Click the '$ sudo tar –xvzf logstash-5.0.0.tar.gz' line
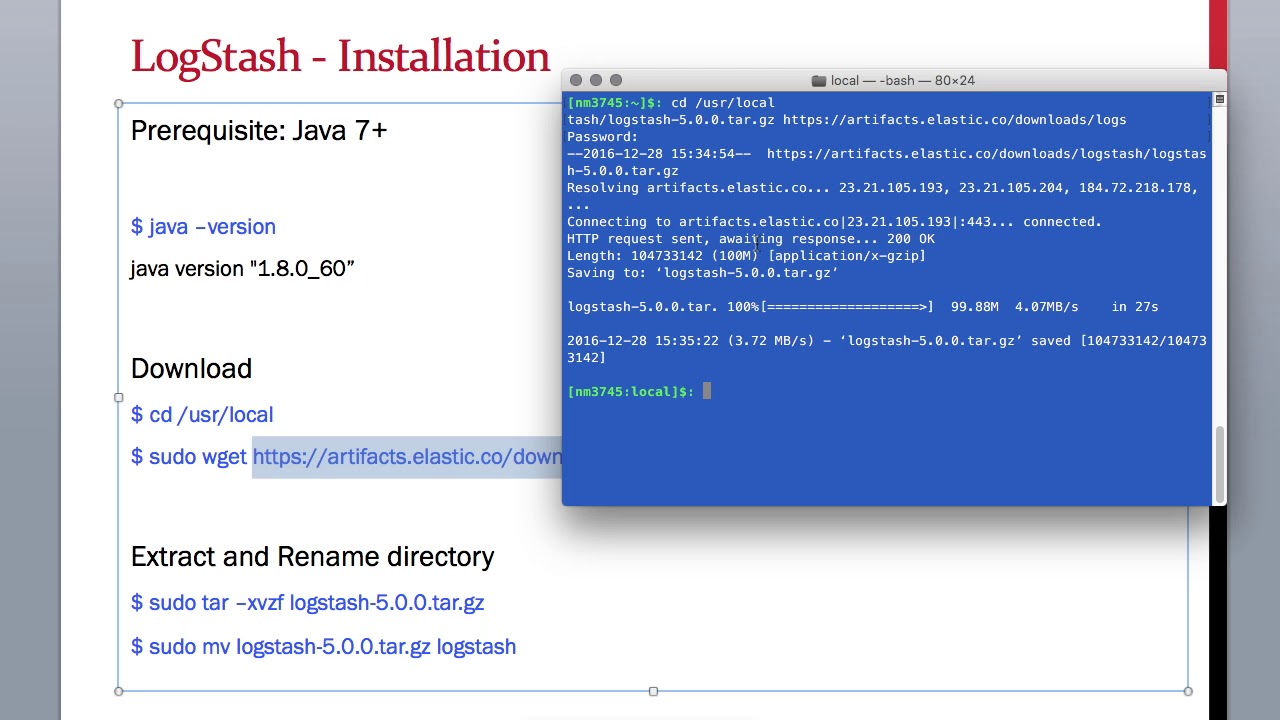 (x=307, y=603)
